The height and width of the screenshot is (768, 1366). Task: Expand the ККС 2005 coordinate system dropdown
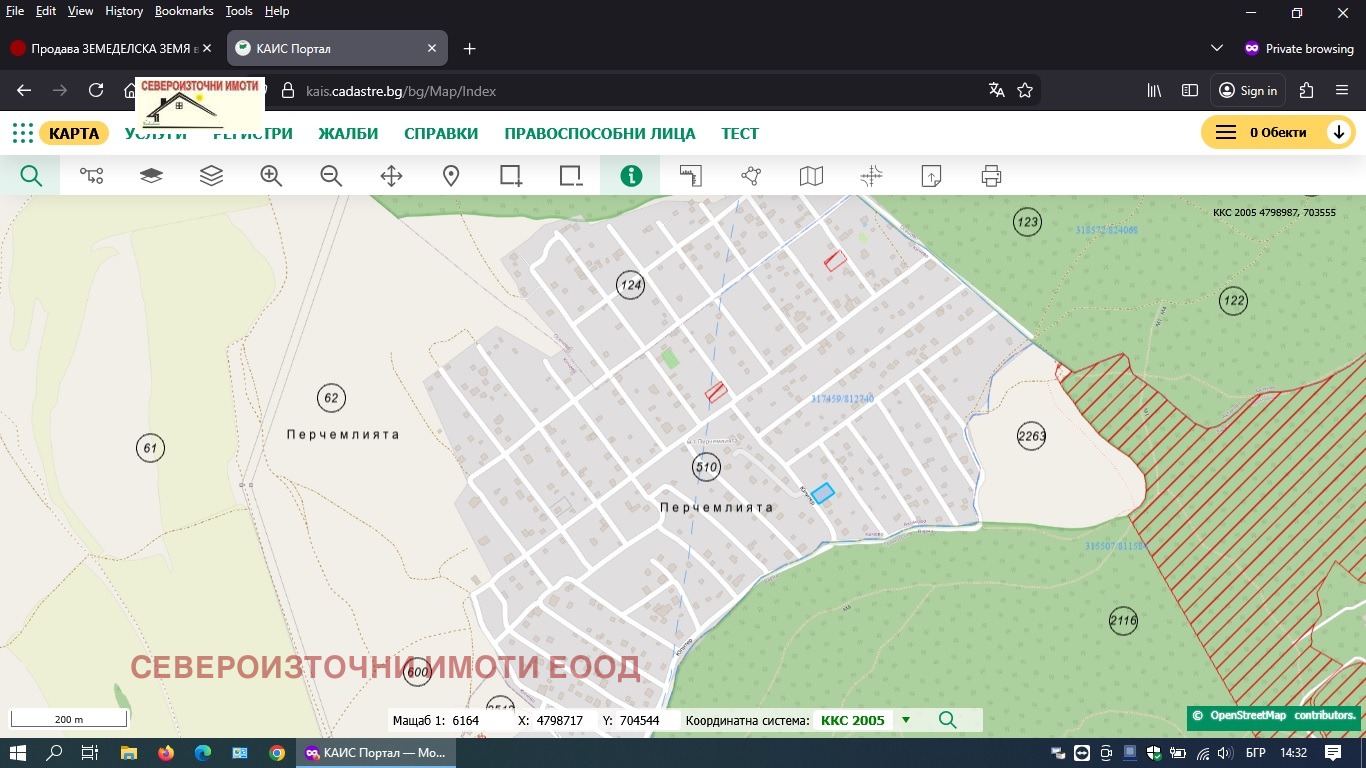(906, 720)
